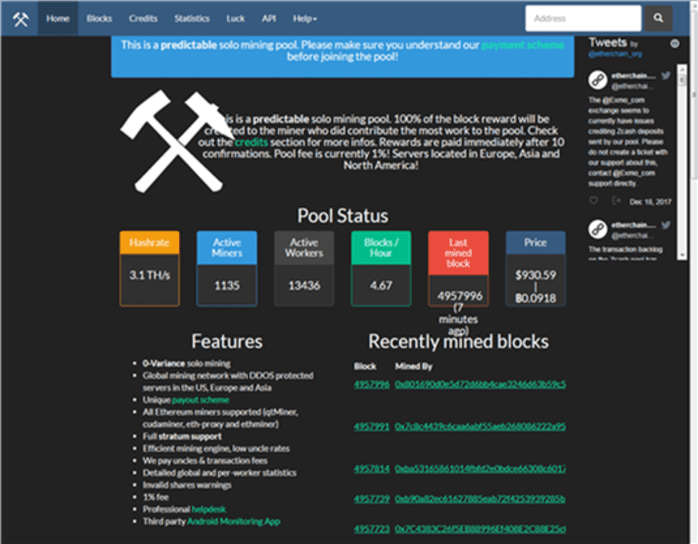
Task: Open block 4957996 link
Action: 371,383
